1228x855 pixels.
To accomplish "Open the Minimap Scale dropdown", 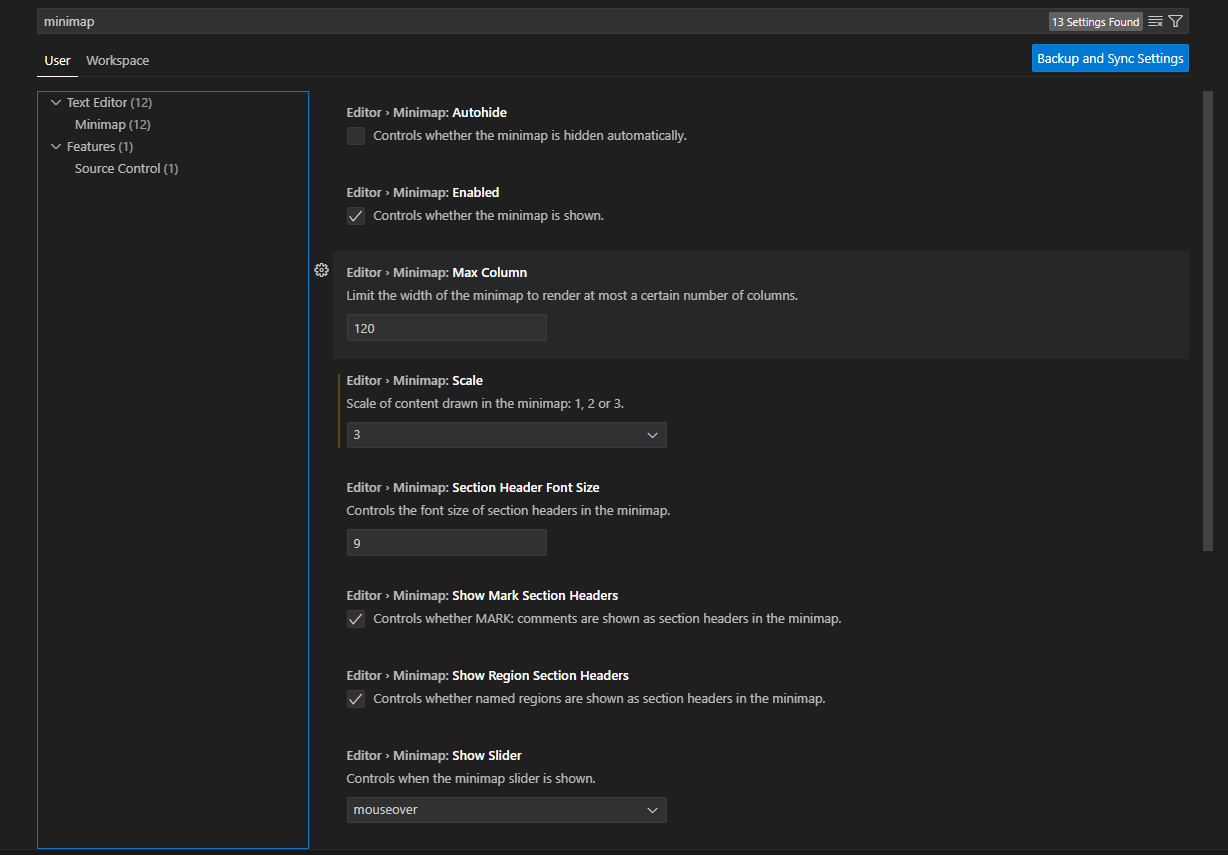I will tap(506, 435).
